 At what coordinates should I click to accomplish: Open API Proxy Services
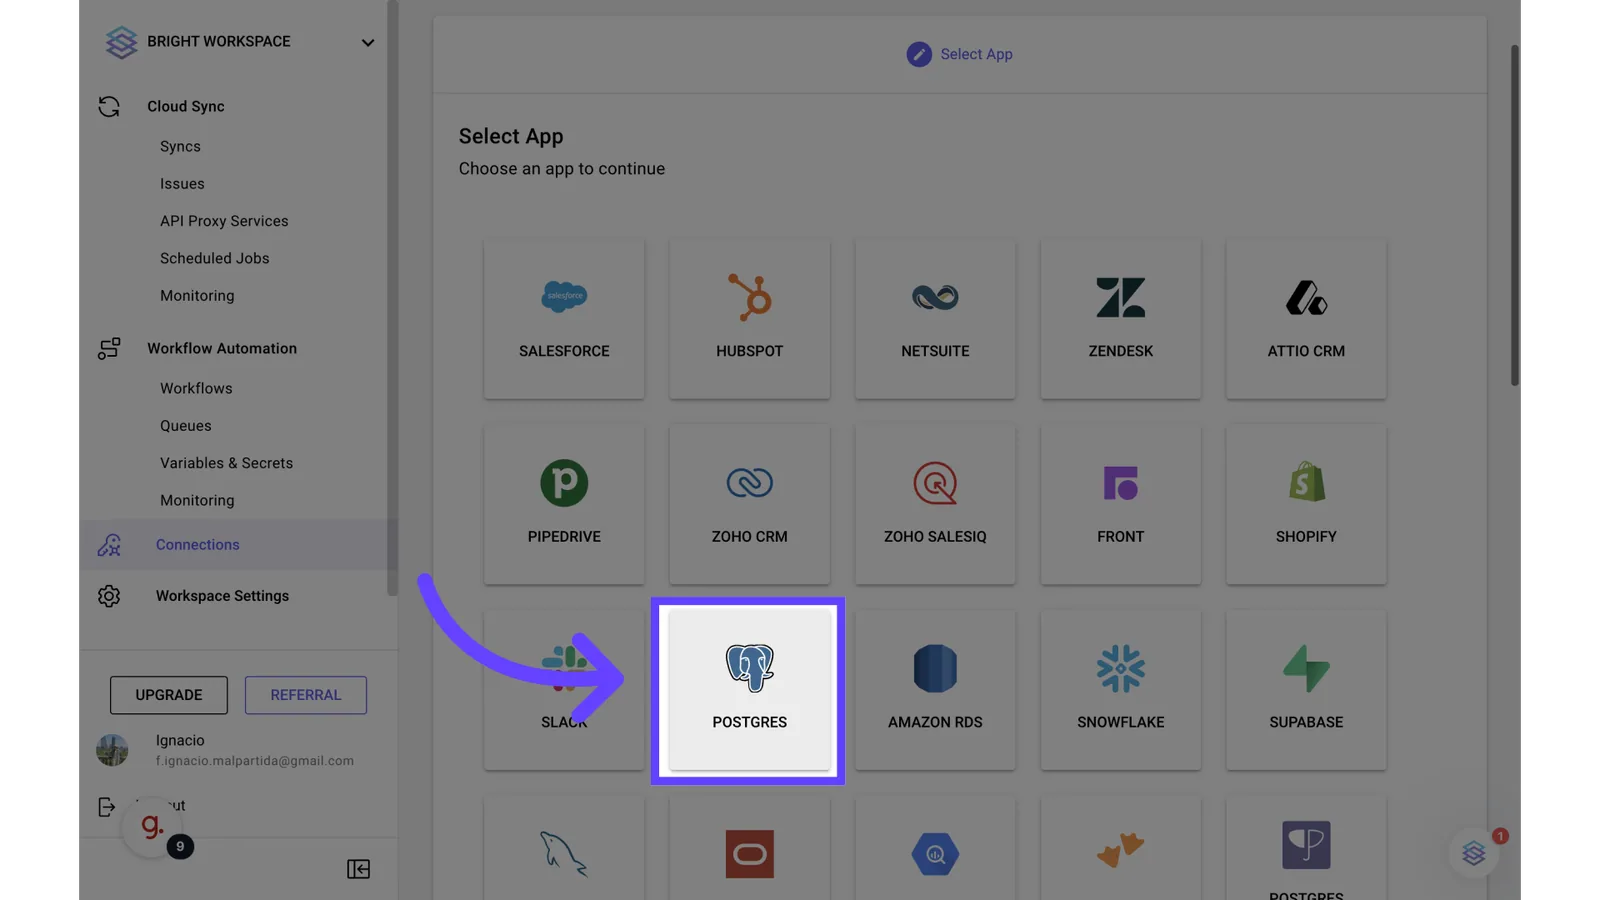(224, 221)
